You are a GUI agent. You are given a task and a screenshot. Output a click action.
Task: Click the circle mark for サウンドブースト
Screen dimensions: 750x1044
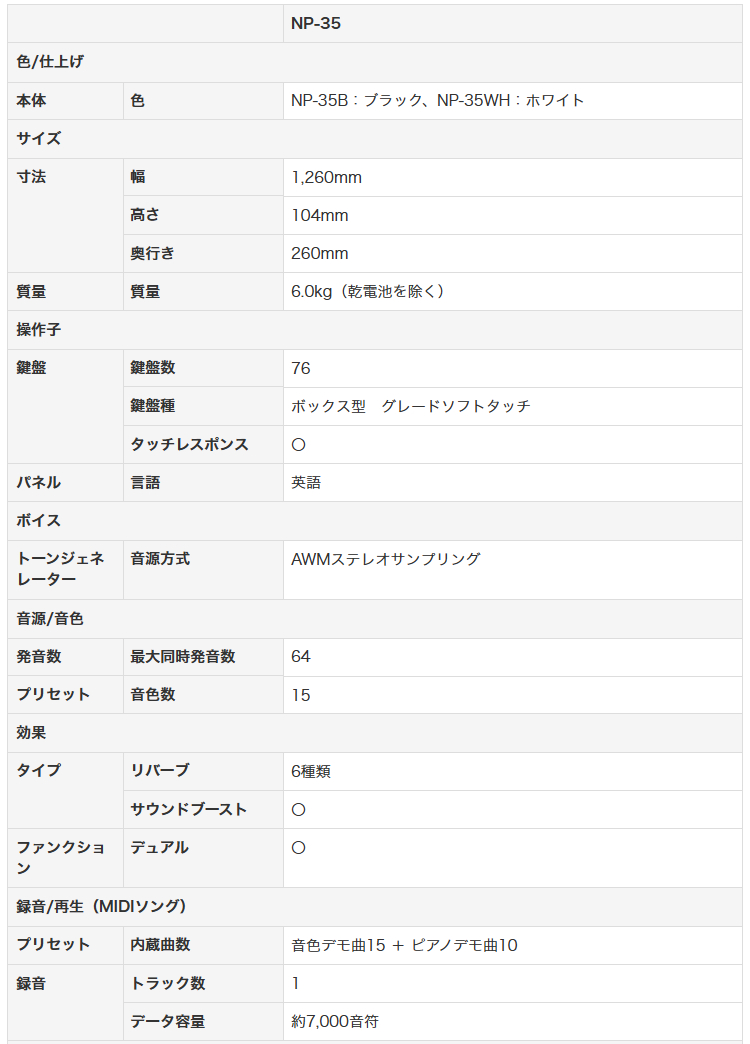[298, 810]
